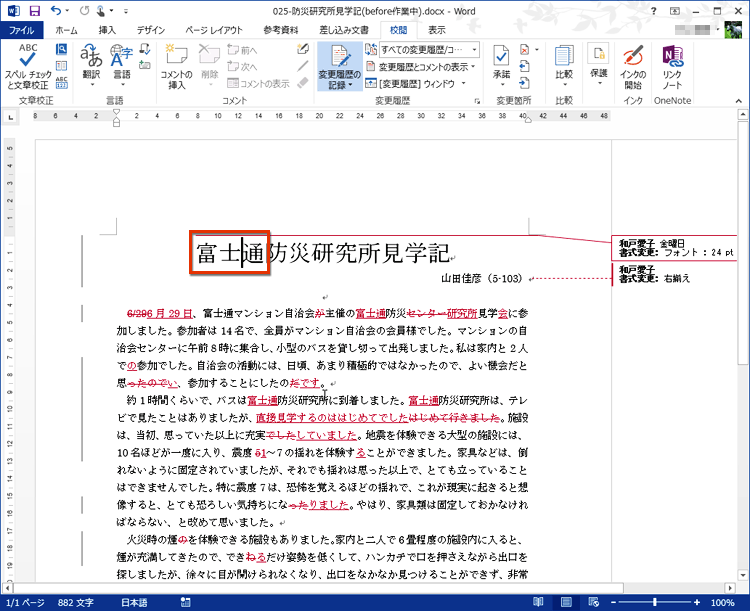Toggle 変更履歴の記録 (Track Changes)
Screen dimensions: 750x611
point(340,66)
